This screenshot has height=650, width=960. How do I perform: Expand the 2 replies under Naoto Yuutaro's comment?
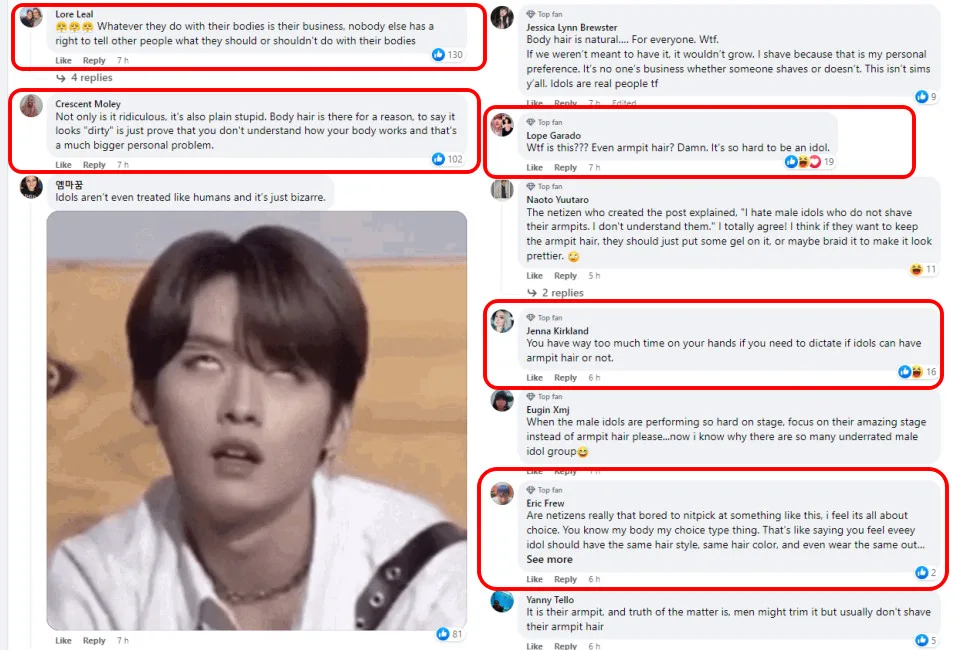556,293
